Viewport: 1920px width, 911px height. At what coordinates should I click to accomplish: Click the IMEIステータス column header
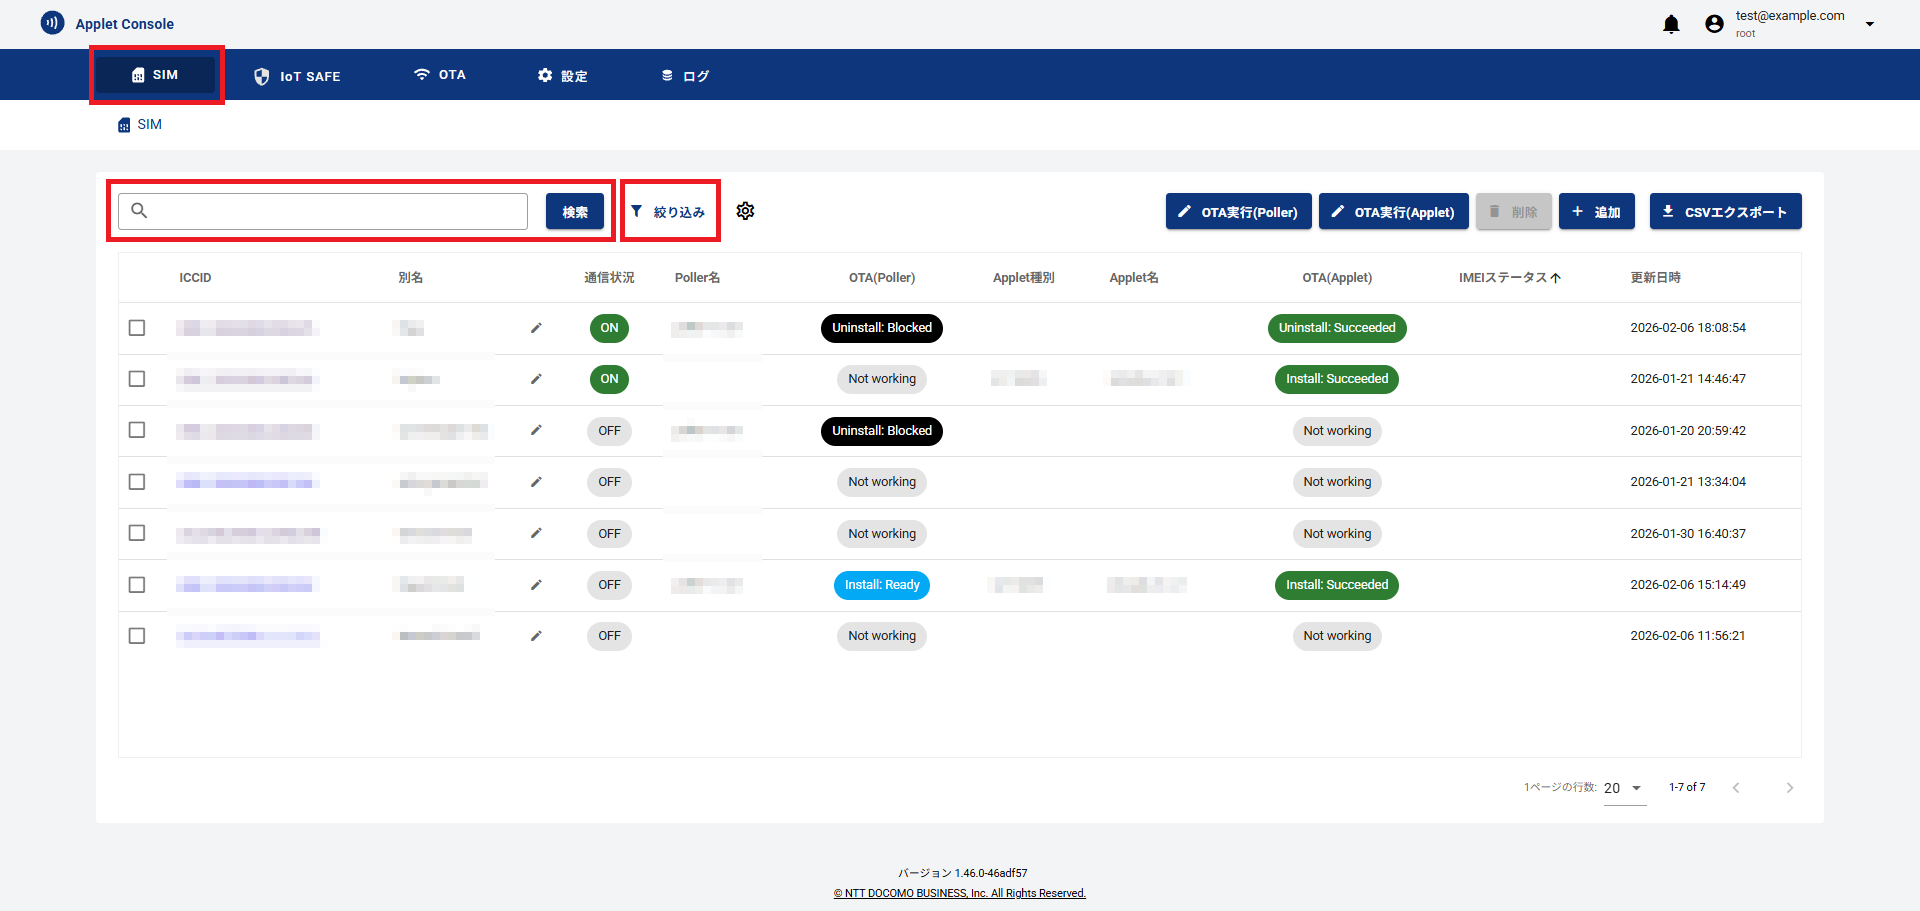pos(1502,278)
